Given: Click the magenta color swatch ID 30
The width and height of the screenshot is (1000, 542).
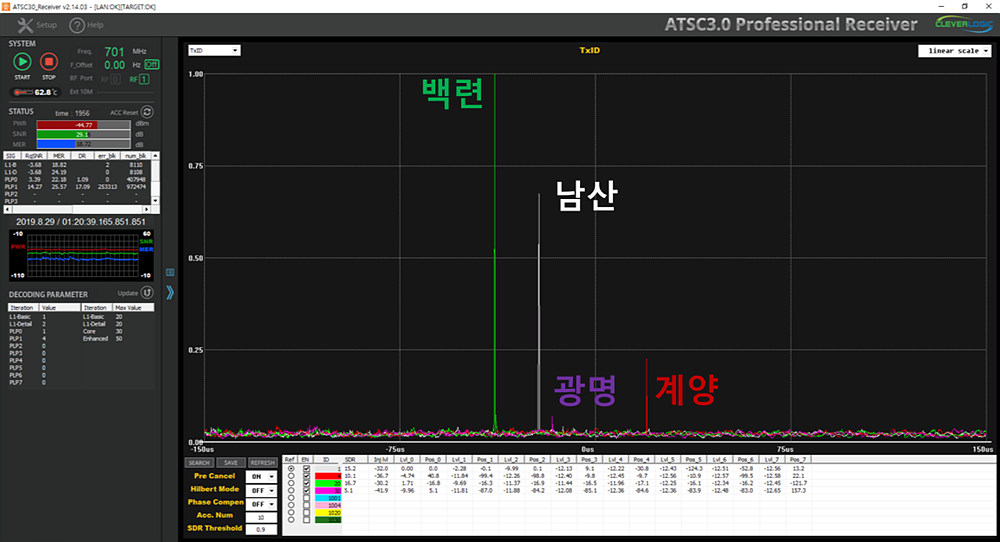Looking at the screenshot, I should tap(328, 490).
